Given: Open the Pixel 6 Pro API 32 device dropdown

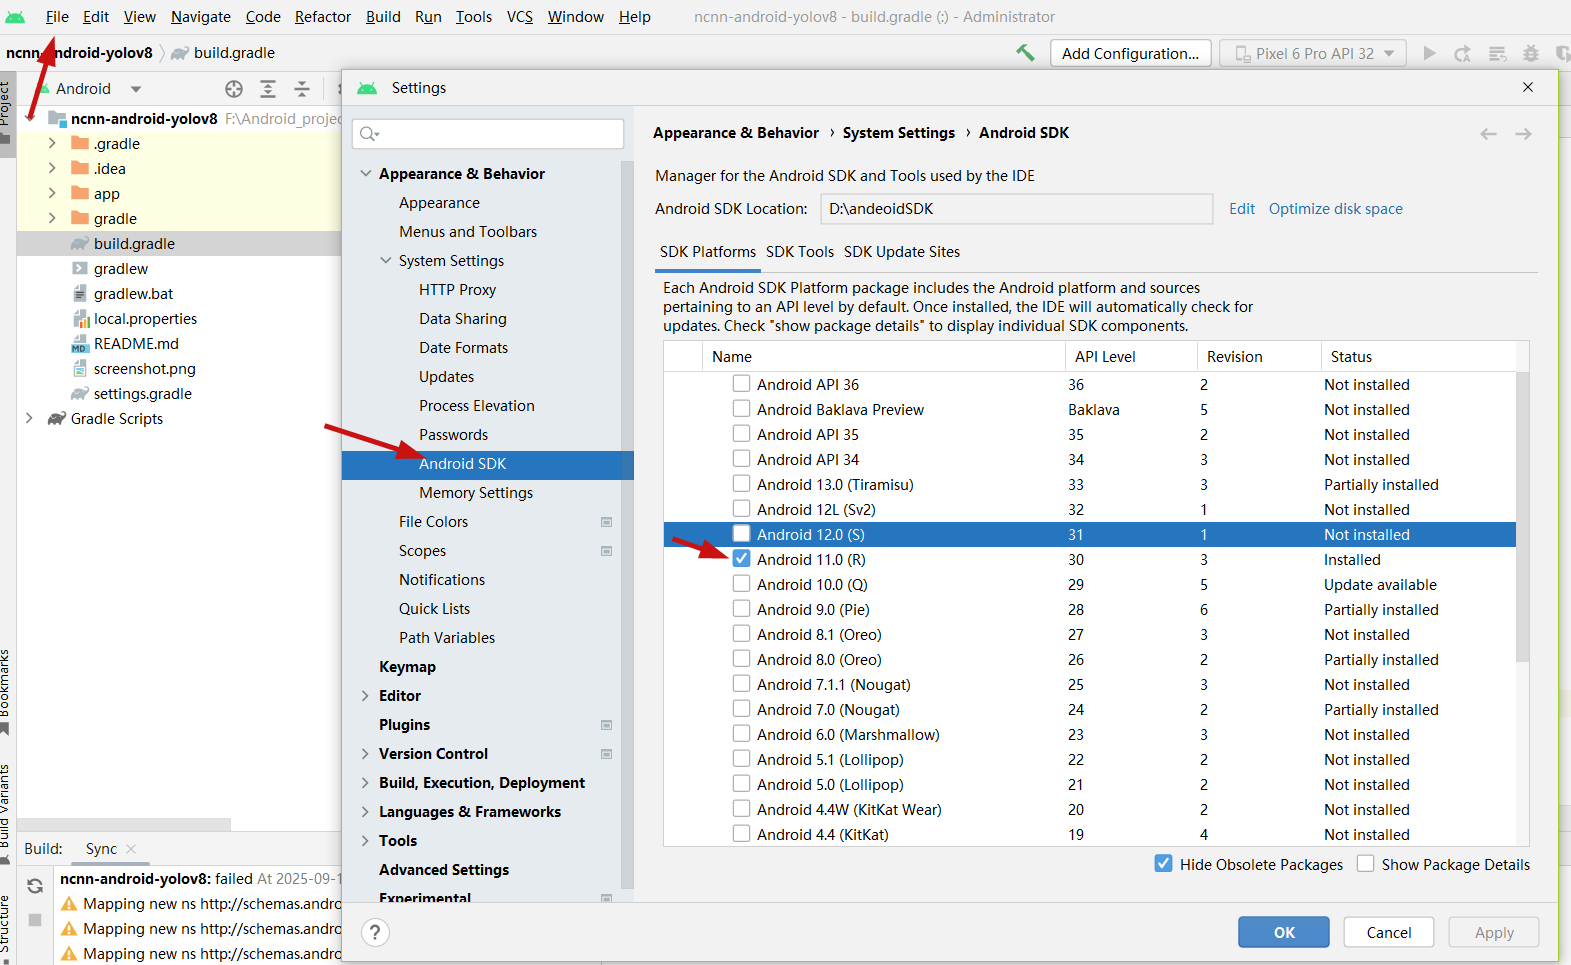Looking at the screenshot, I should click(1313, 53).
